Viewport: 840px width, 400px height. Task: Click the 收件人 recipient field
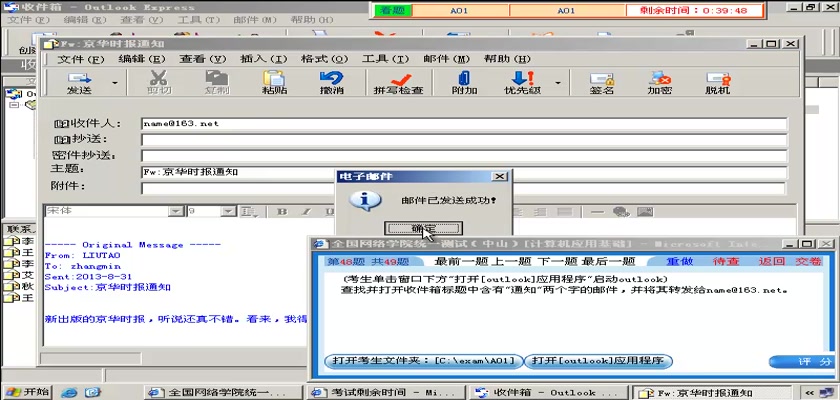click(464, 124)
